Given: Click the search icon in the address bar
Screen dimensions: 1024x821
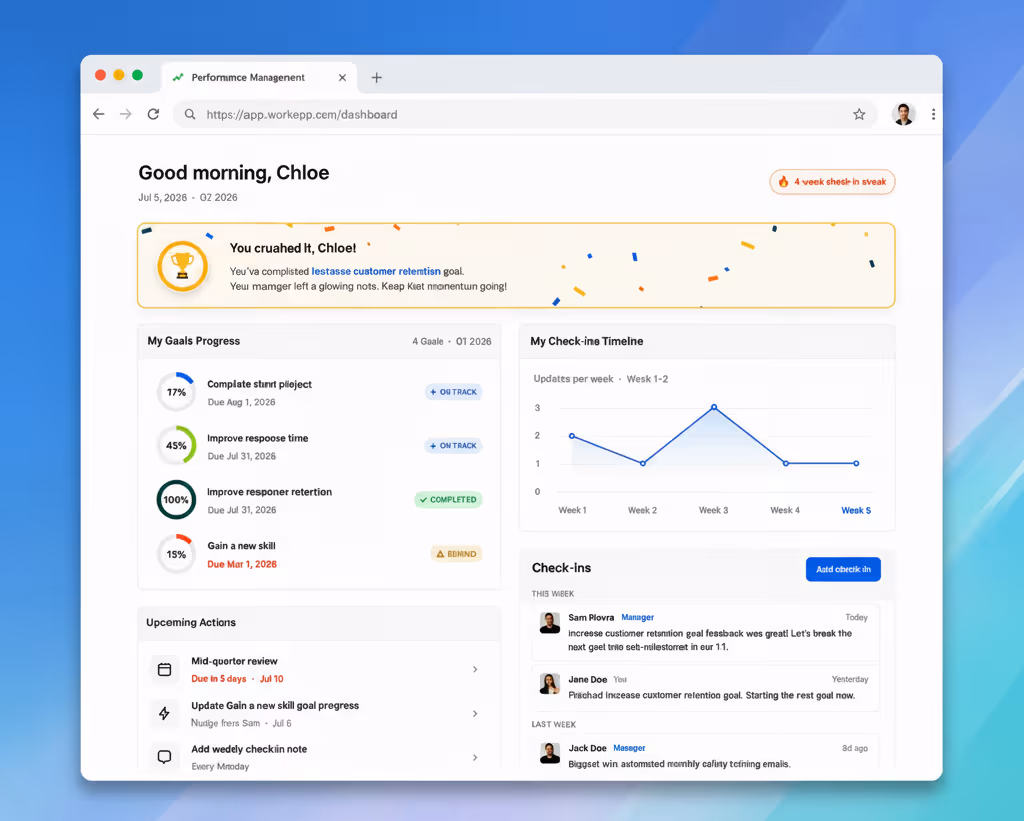Looking at the screenshot, I should point(189,114).
